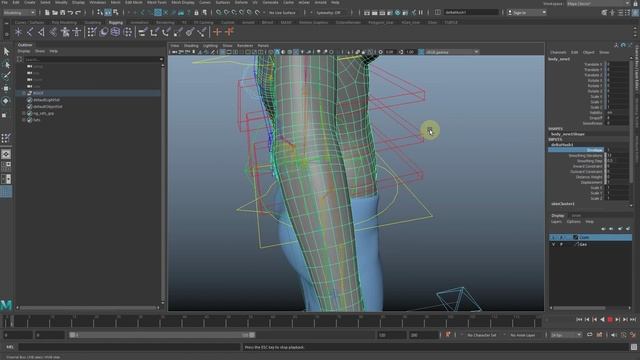Click the playback range slider bar

tap(162, 335)
